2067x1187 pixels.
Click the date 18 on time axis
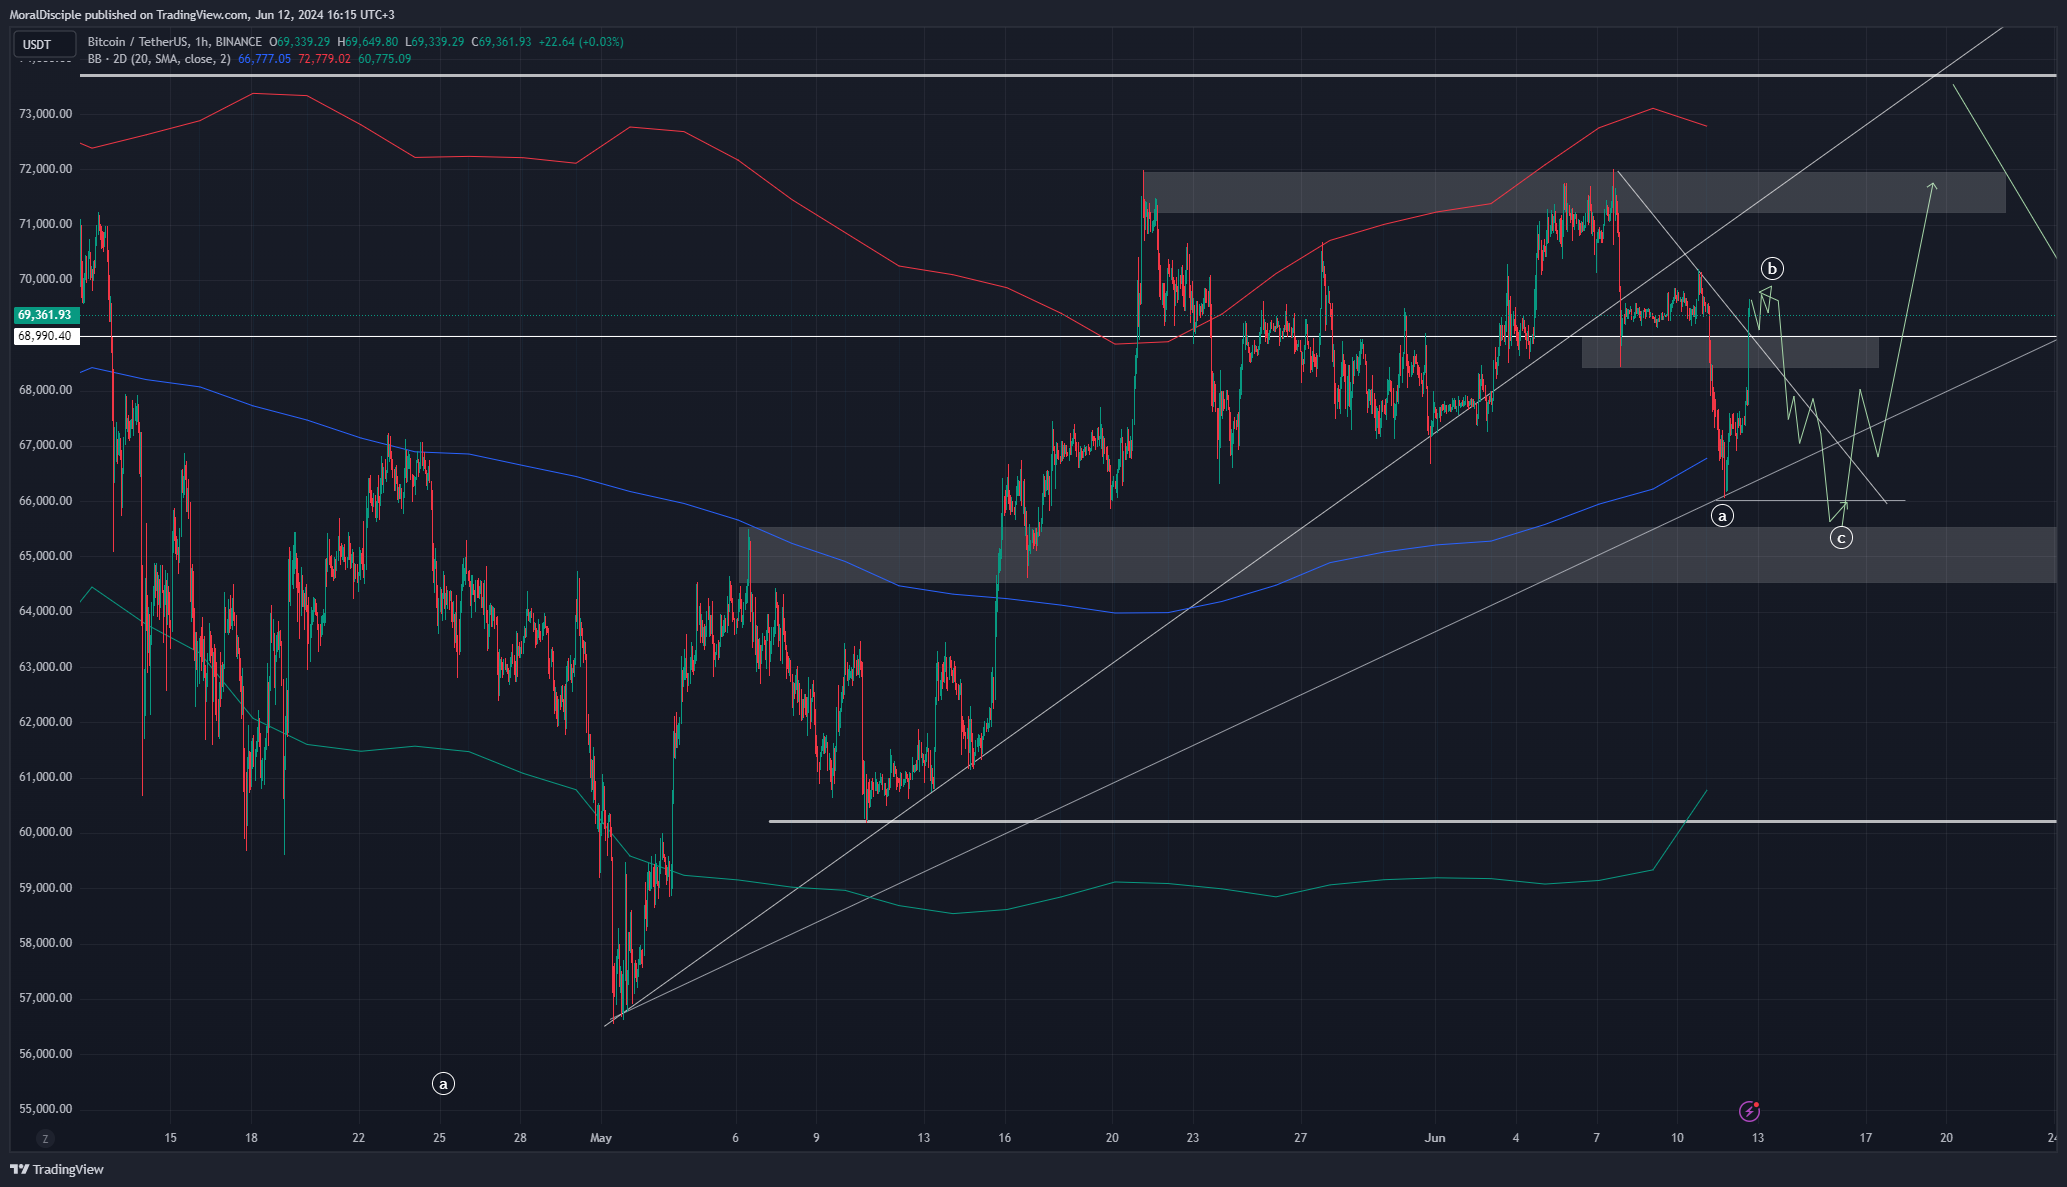(251, 1138)
